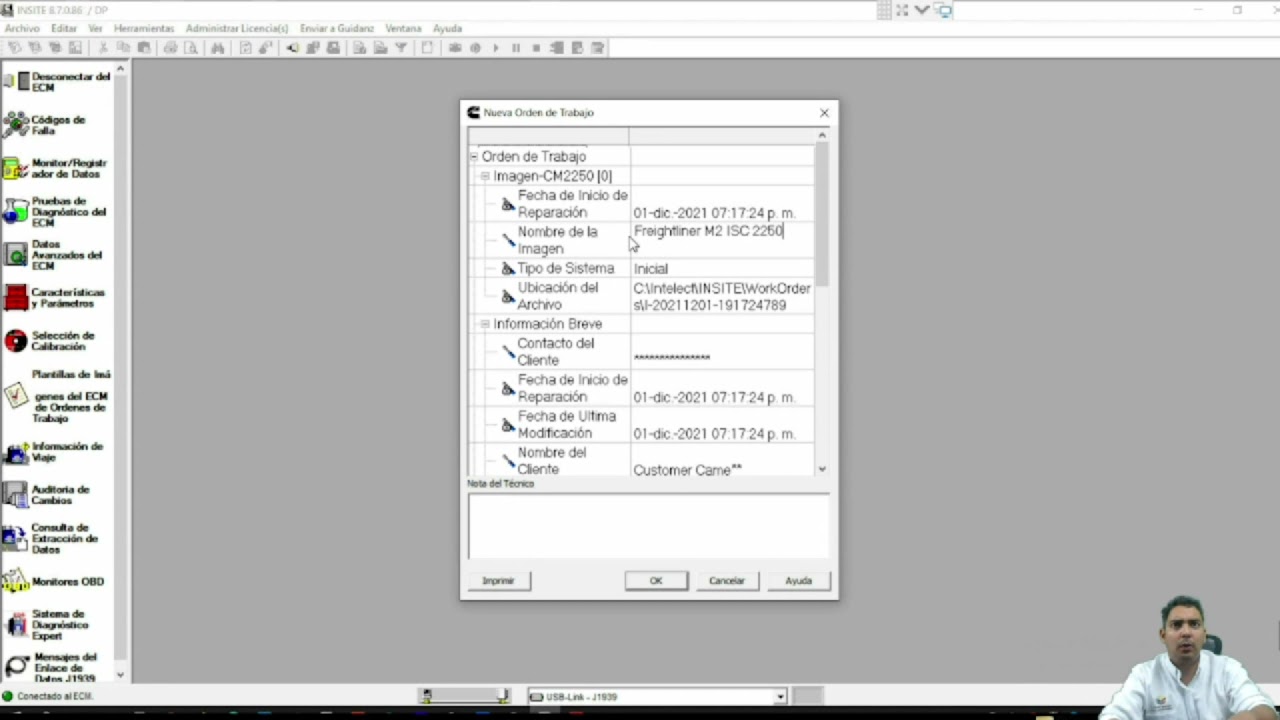1280x720 pixels.
Task: Click the Cancelar button
Action: [x=727, y=581]
